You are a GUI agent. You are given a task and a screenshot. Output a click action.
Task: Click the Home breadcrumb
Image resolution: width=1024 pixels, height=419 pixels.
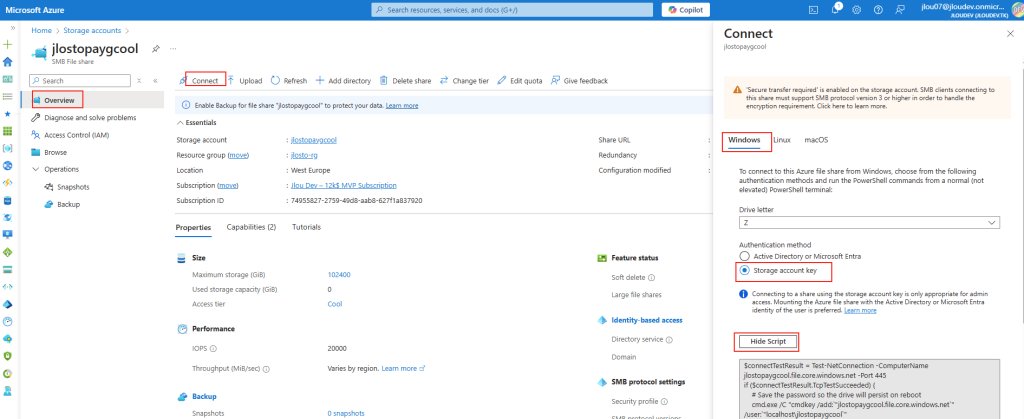coord(41,31)
